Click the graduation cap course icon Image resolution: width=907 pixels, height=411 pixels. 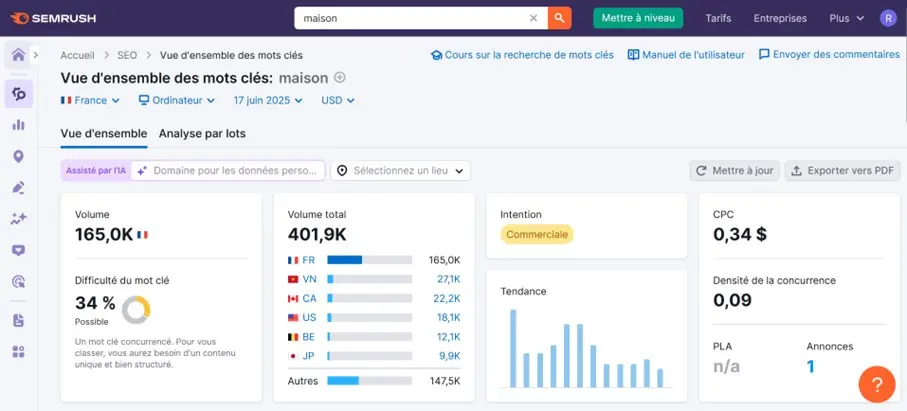point(436,55)
